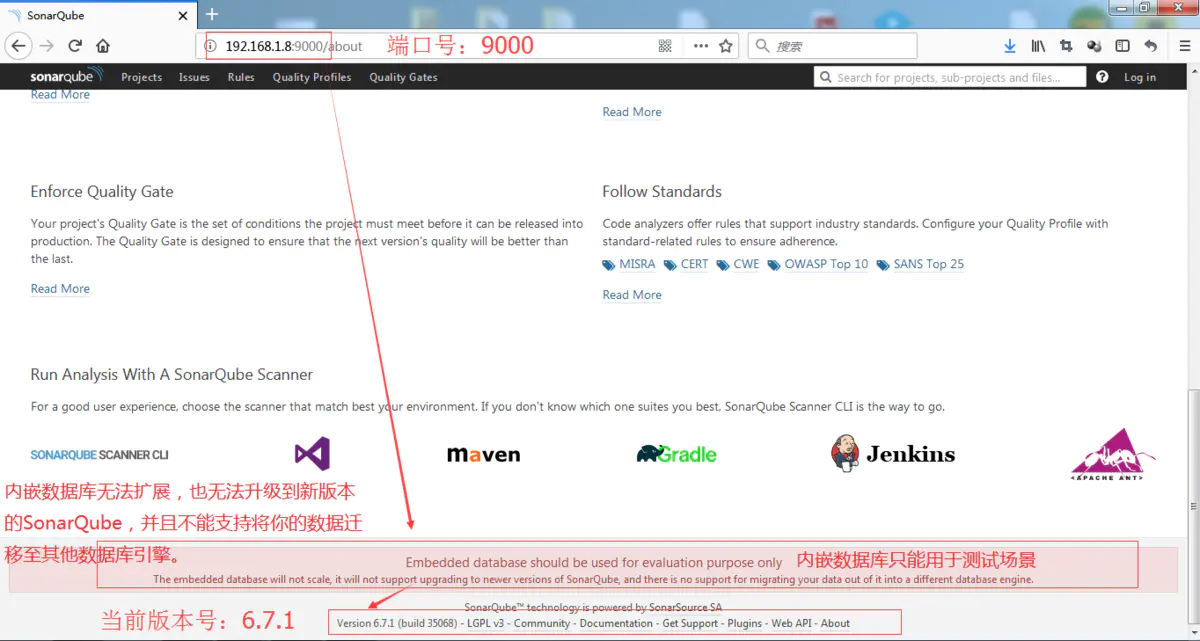
Task: Focus the projects and files search field
Action: tap(951, 77)
